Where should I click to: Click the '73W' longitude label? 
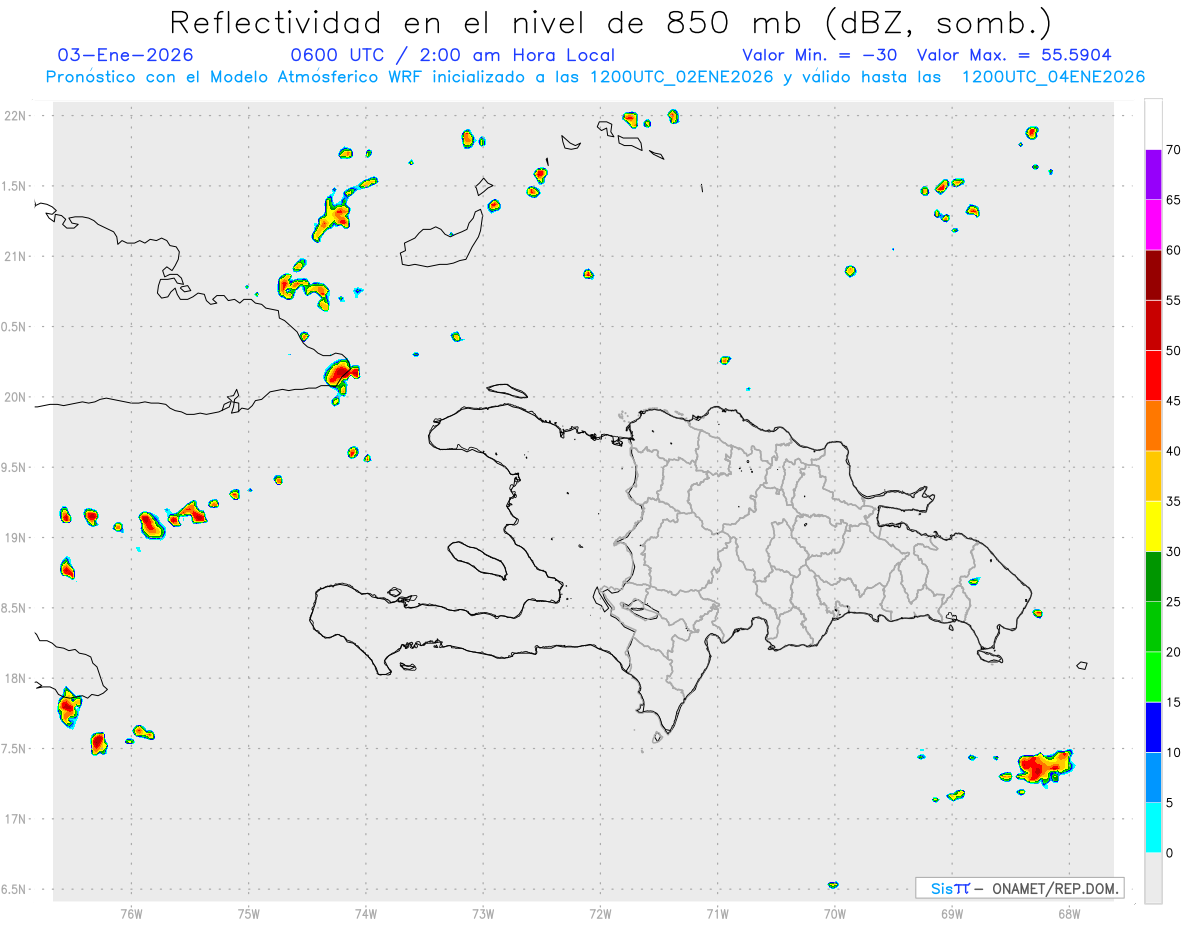pyautogui.click(x=483, y=913)
